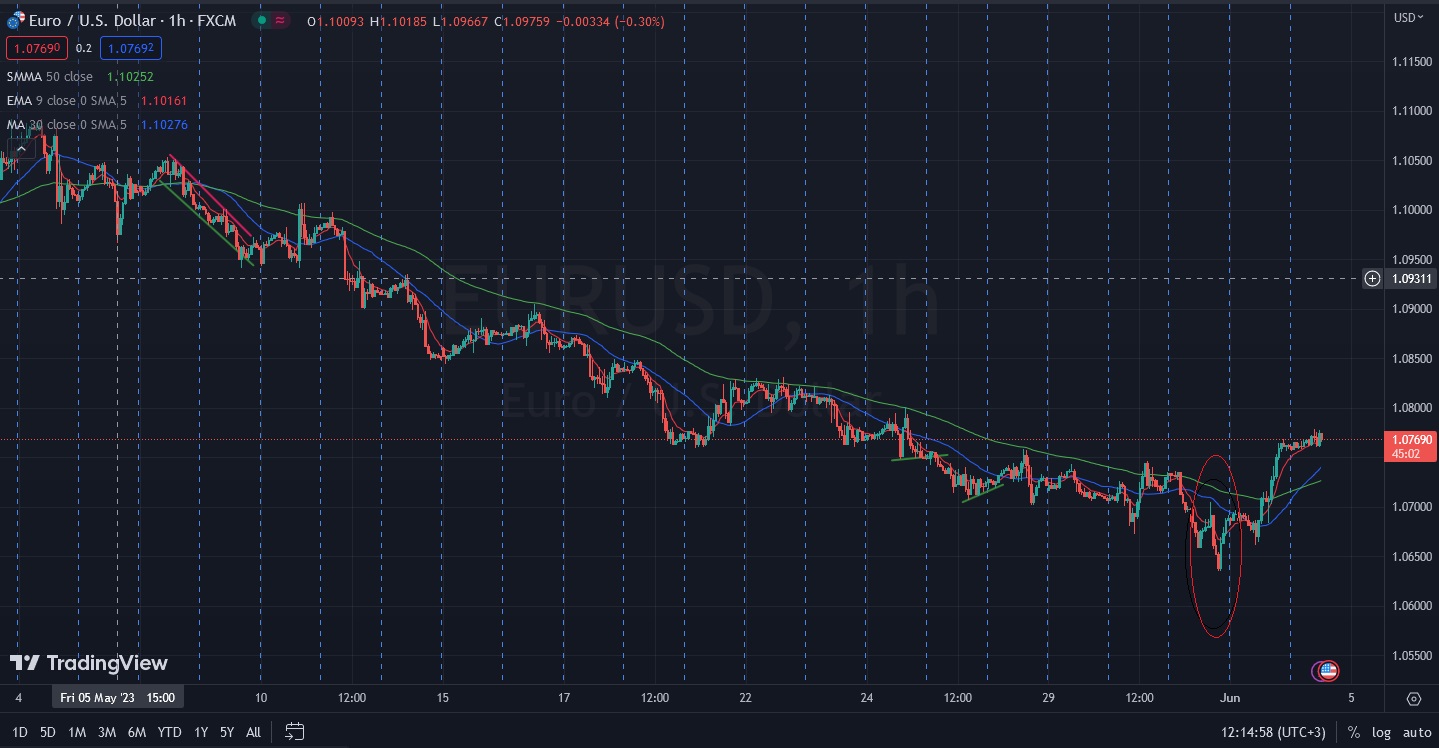Click the plus icon beside 1.09311 price

pyautogui.click(x=1372, y=278)
